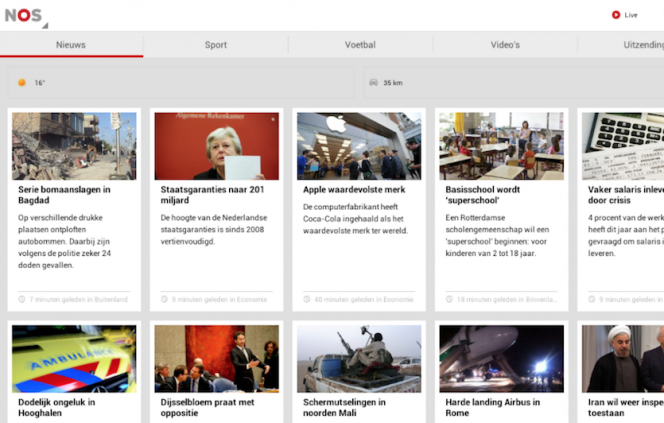This screenshot has width=664, height=423.
Task: Click clock icon under Bagdad article
Action: click(x=22, y=299)
